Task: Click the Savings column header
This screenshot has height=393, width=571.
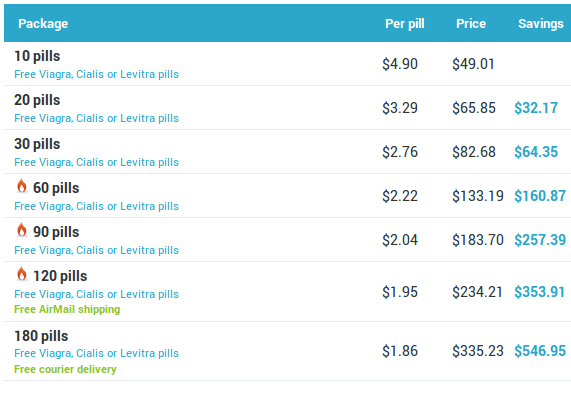Action: pyautogui.click(x=541, y=24)
